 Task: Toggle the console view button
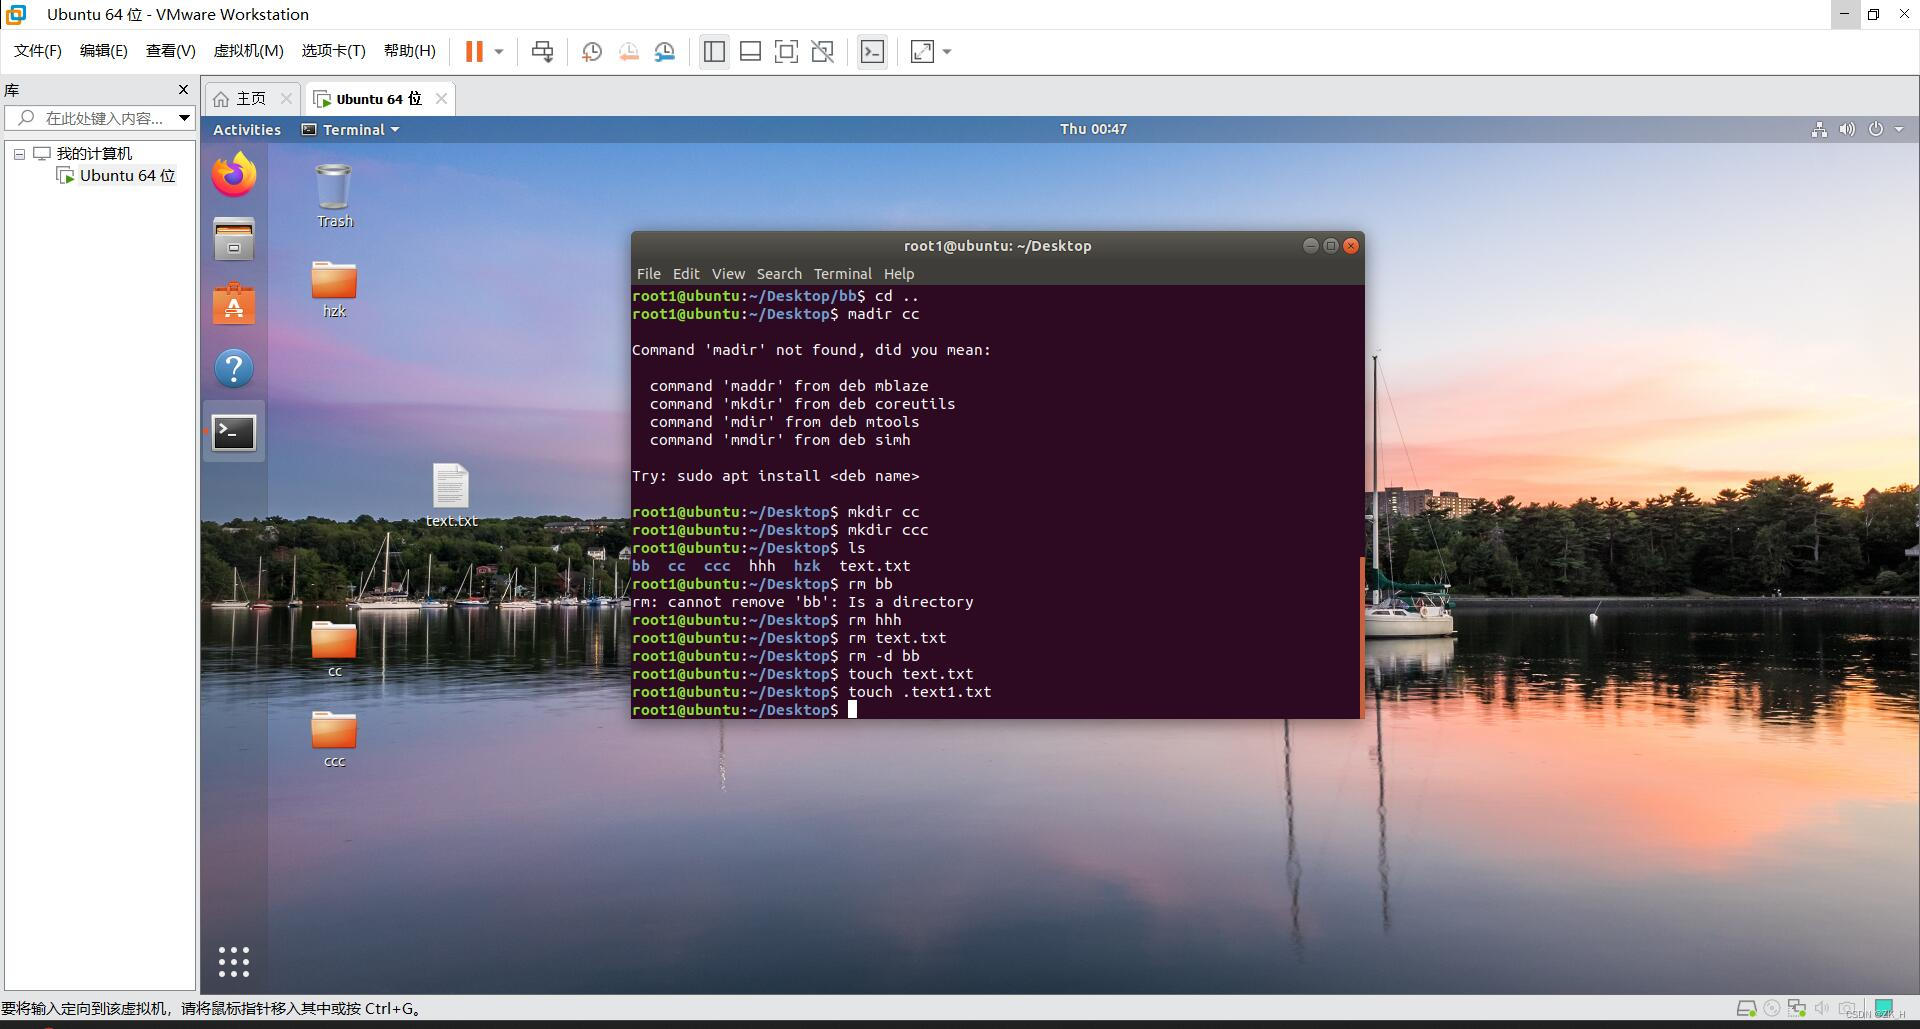[x=872, y=51]
